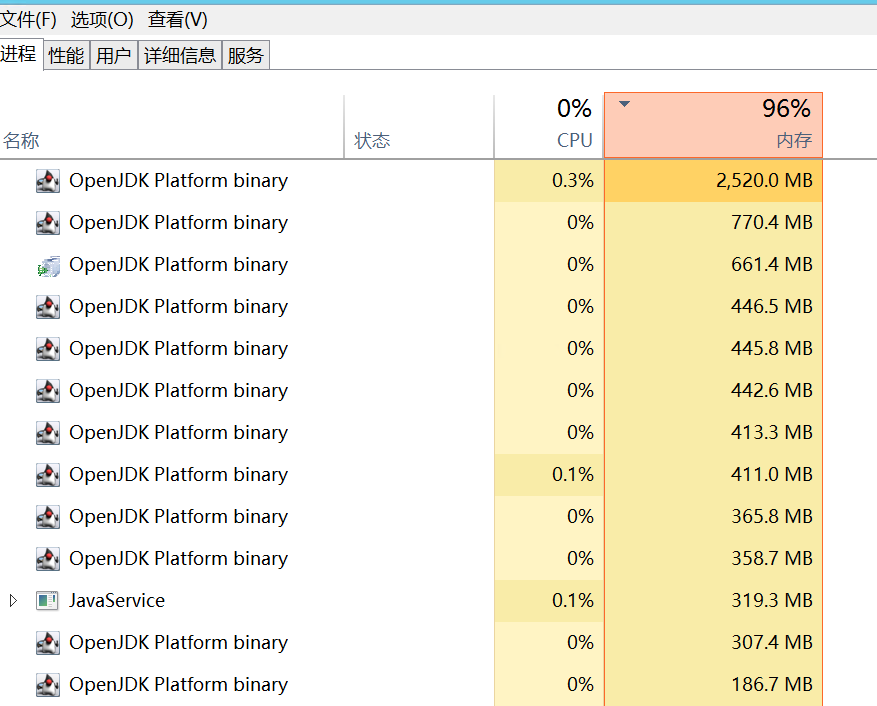Click Java icon of the 445.8 MB process
Screen dimensions: 877x706
click(x=48, y=349)
